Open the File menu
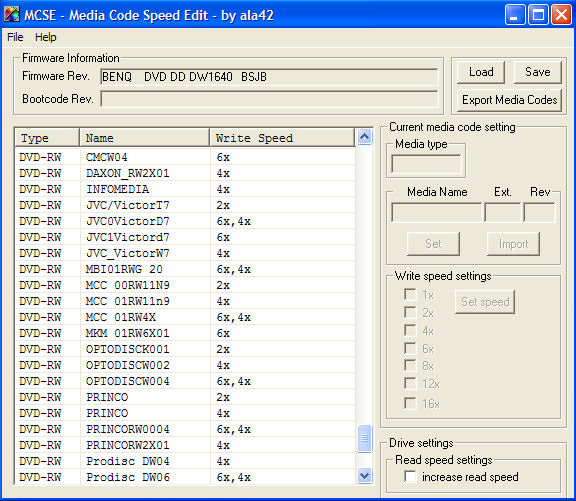576x501 pixels. 15,37
